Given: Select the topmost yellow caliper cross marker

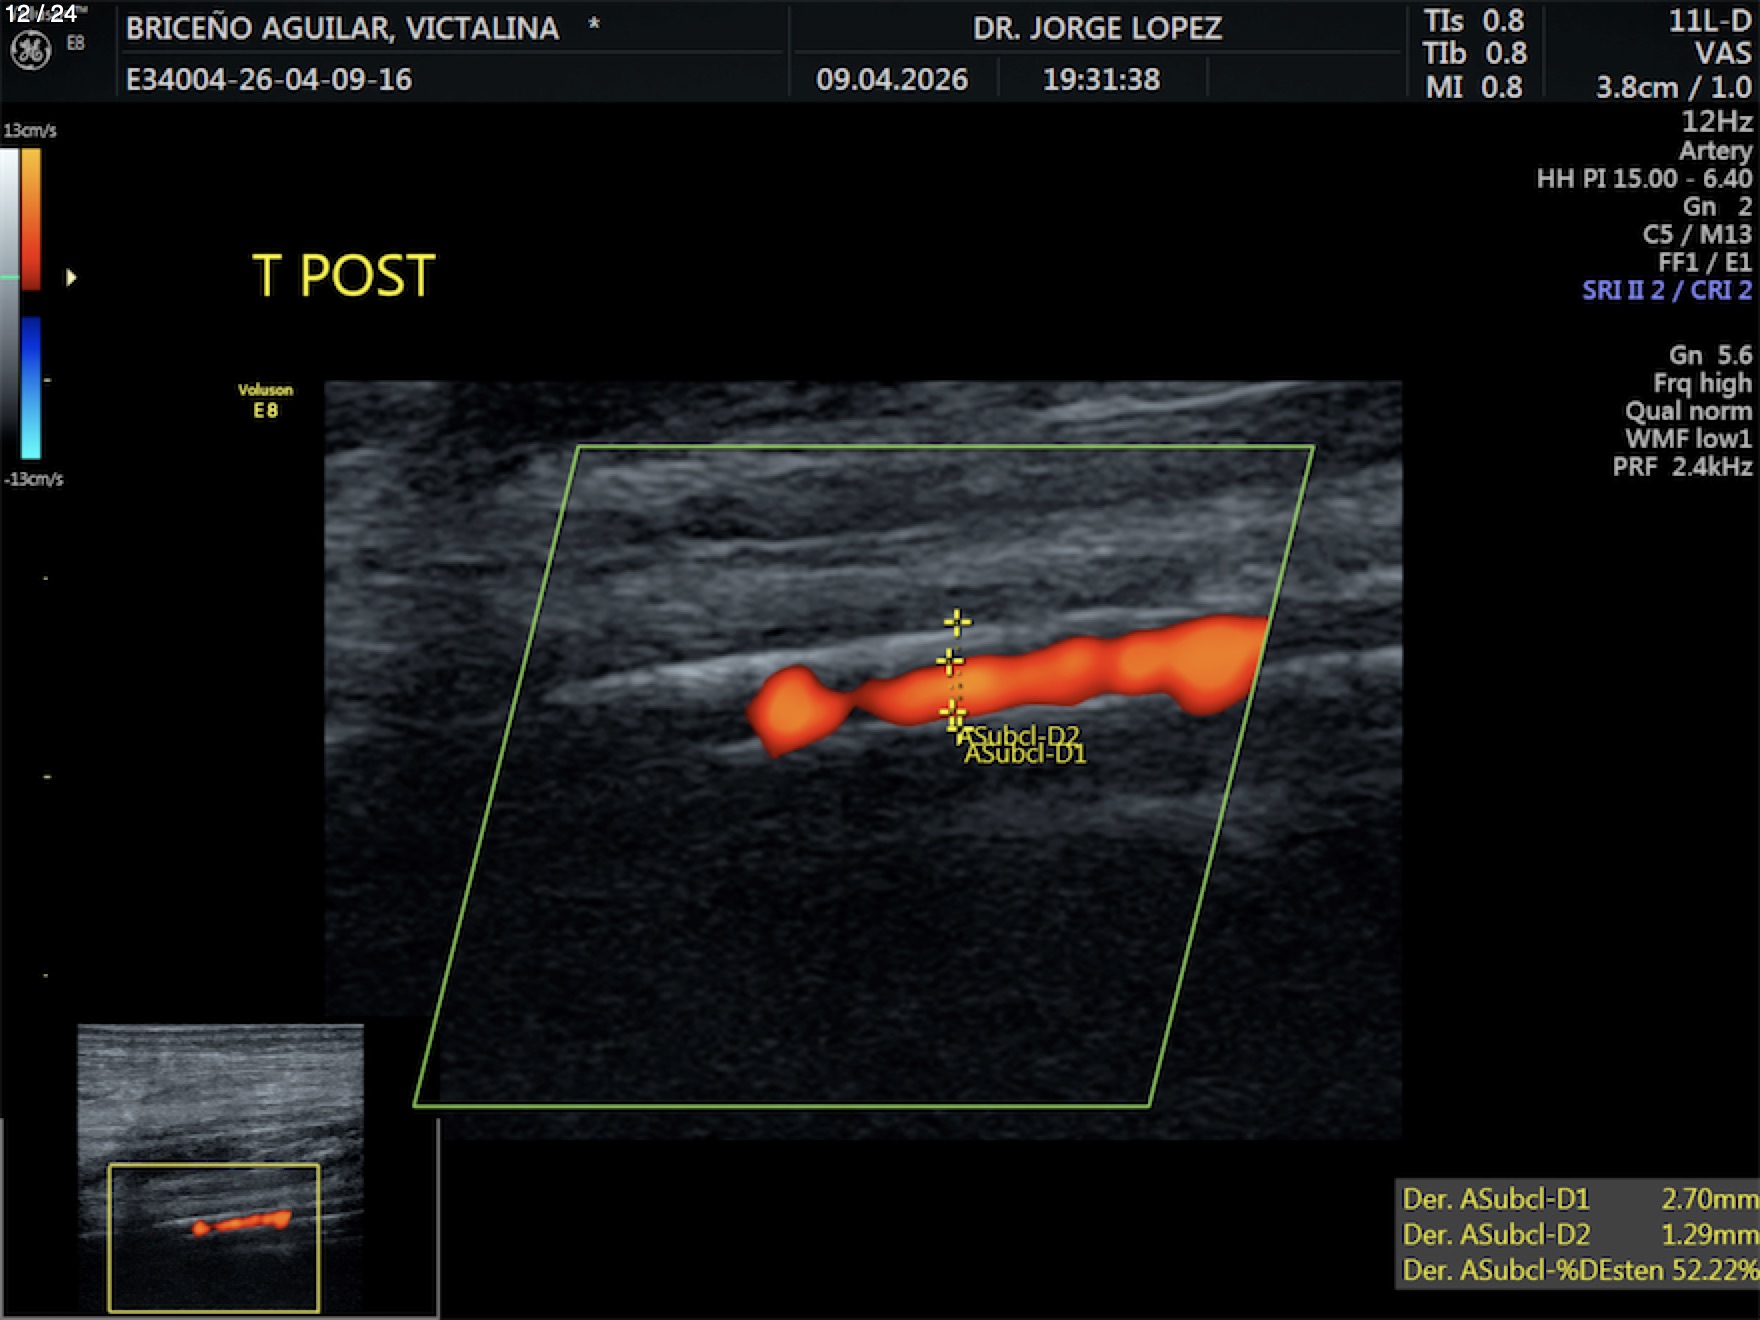Looking at the screenshot, I should pyautogui.click(x=956, y=623).
